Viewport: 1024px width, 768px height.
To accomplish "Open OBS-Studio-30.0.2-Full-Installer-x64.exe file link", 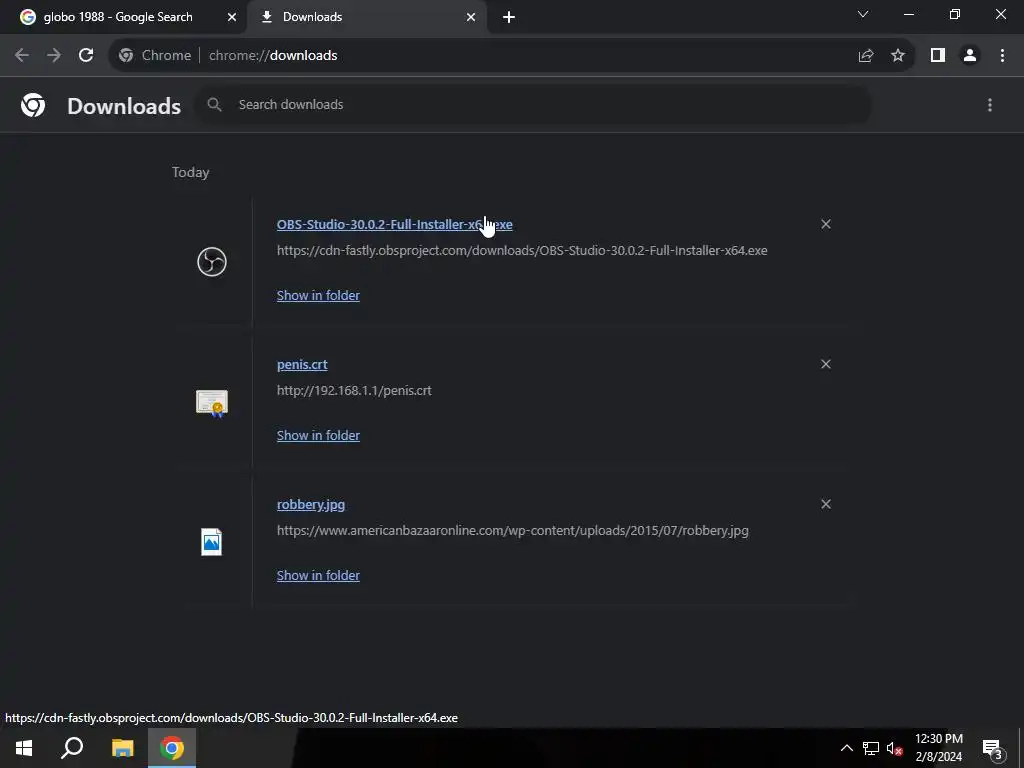I will pyautogui.click(x=394, y=225).
